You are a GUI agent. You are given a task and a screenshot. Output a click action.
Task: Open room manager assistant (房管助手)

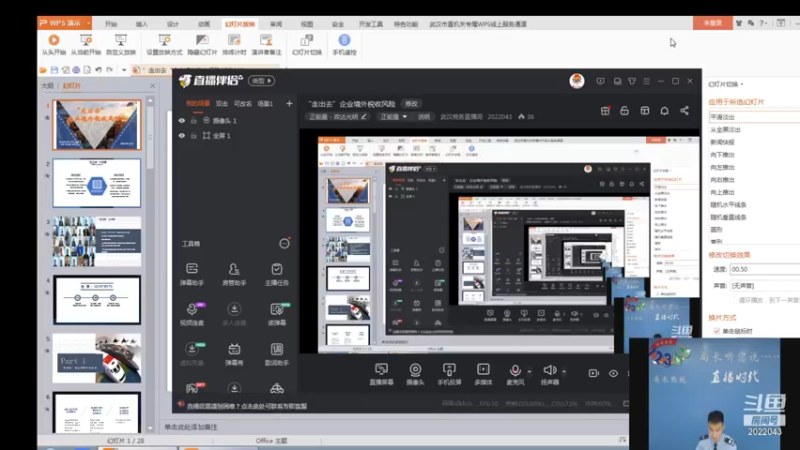(x=234, y=274)
